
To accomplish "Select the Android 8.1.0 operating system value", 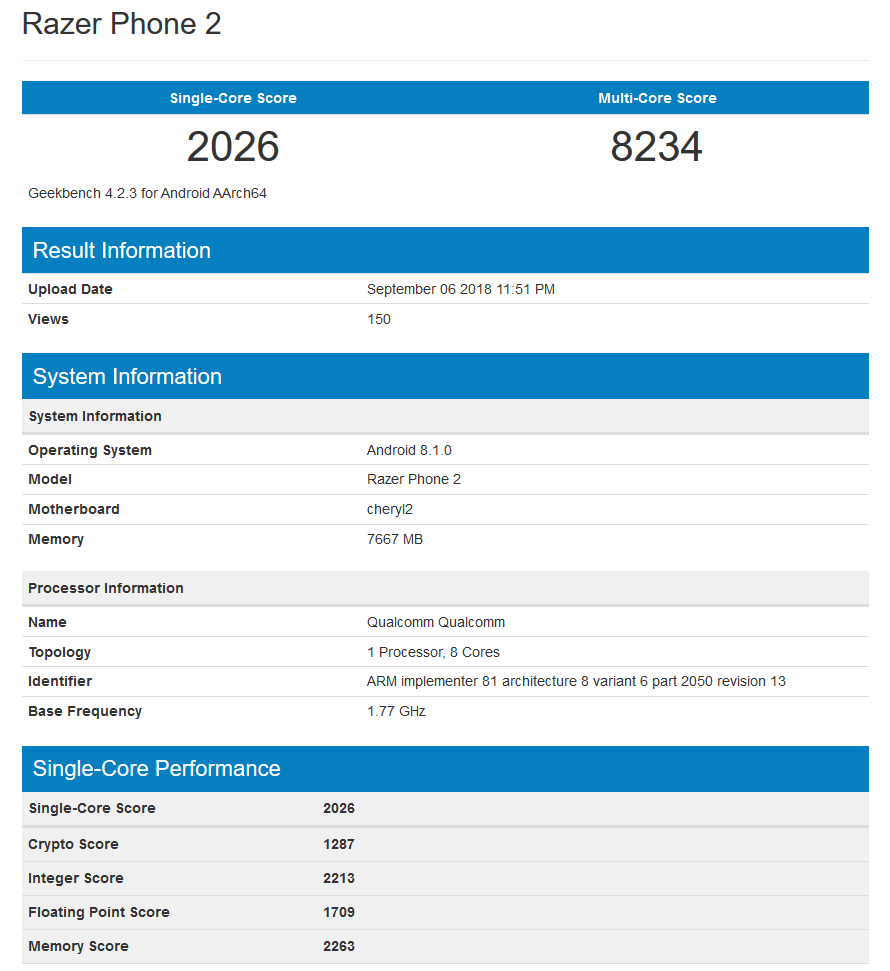I will (409, 450).
